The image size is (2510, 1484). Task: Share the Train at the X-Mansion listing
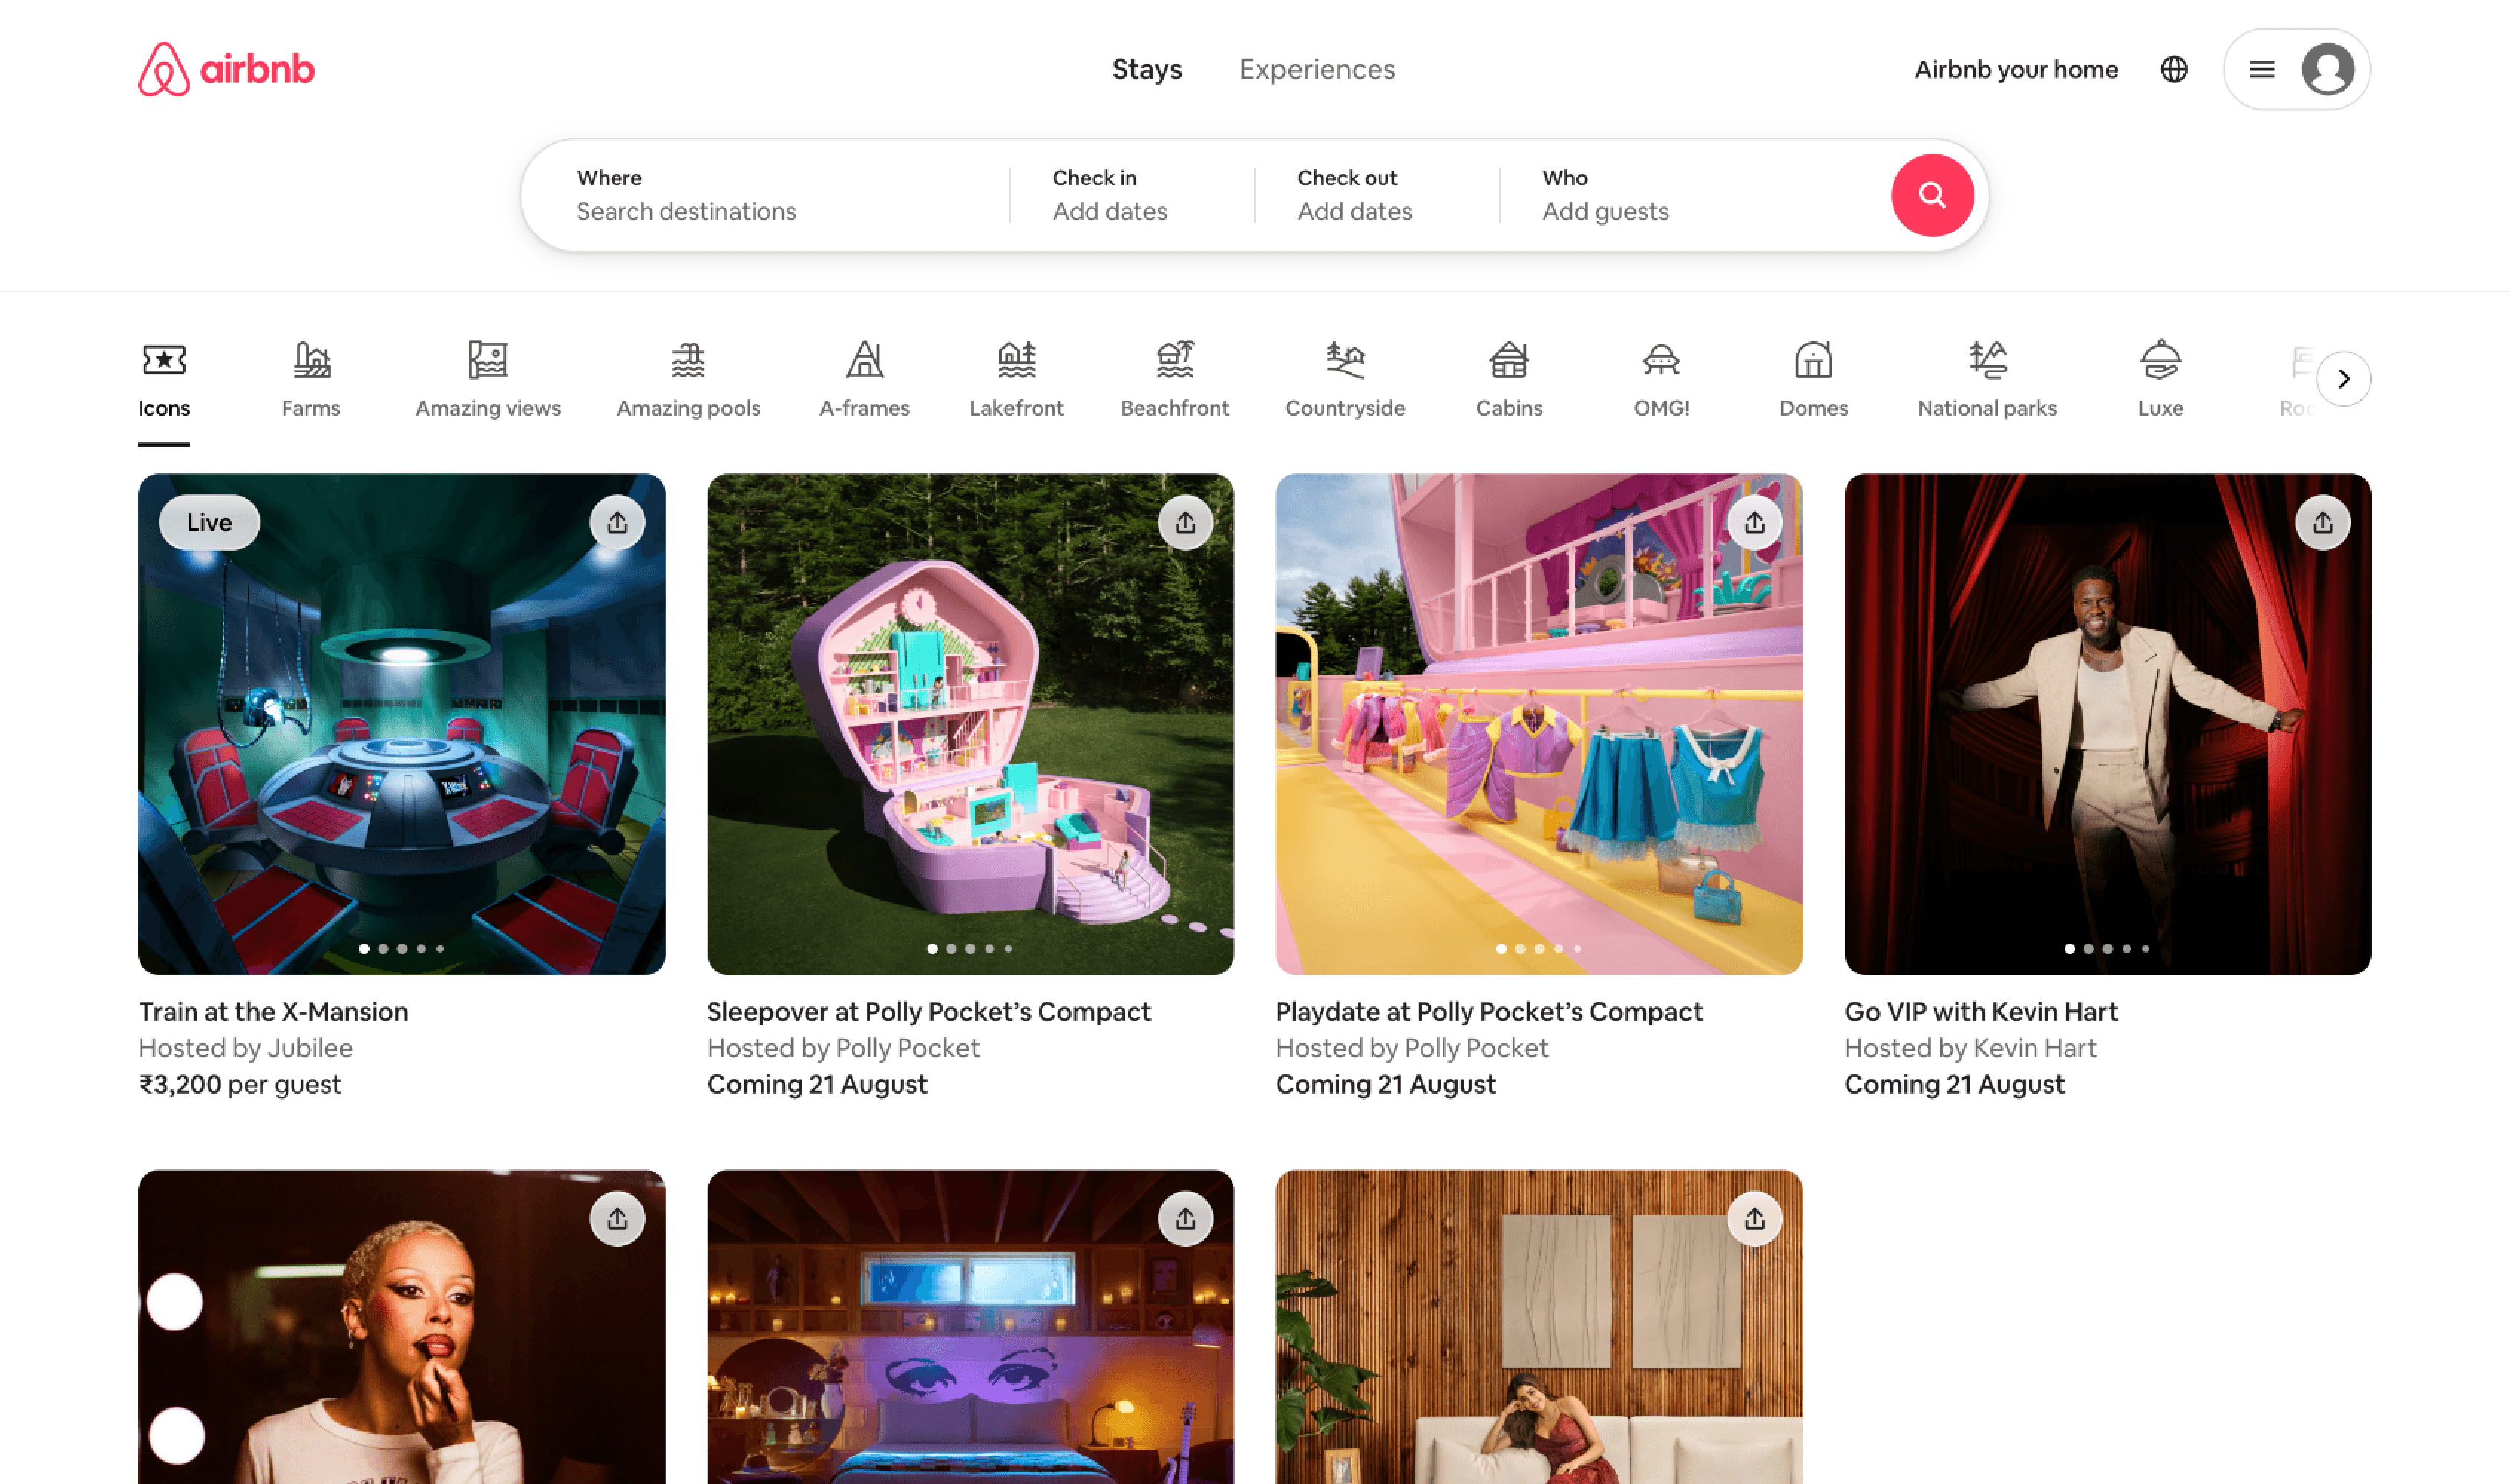[x=617, y=521]
